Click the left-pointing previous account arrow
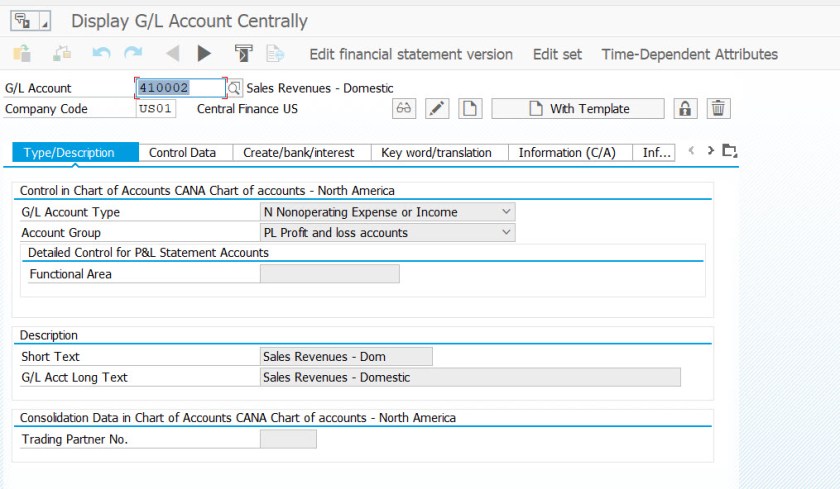Viewport: 840px width, 489px height. pyautogui.click(x=172, y=54)
